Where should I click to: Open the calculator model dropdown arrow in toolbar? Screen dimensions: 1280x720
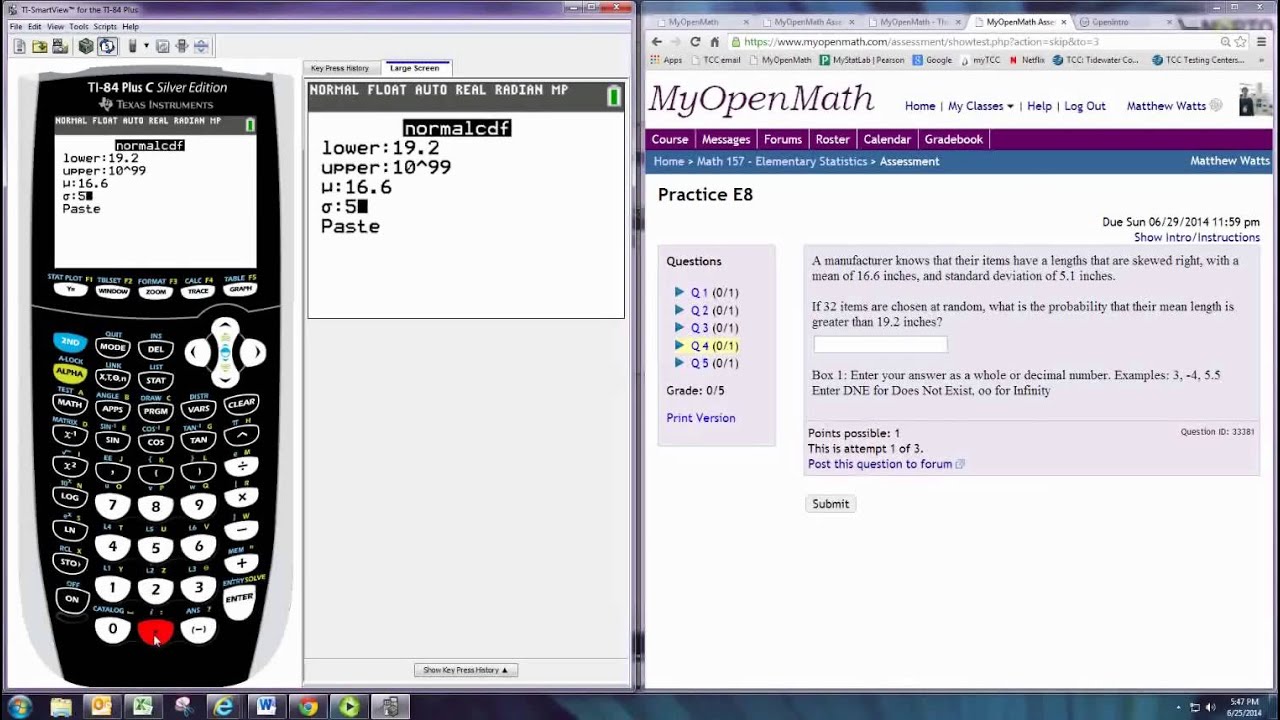point(145,46)
